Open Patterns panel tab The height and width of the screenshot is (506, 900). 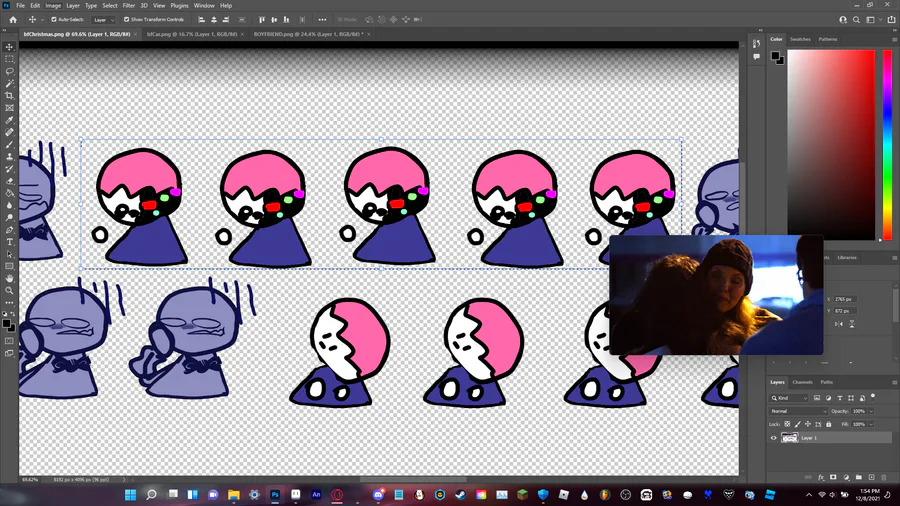click(828, 40)
